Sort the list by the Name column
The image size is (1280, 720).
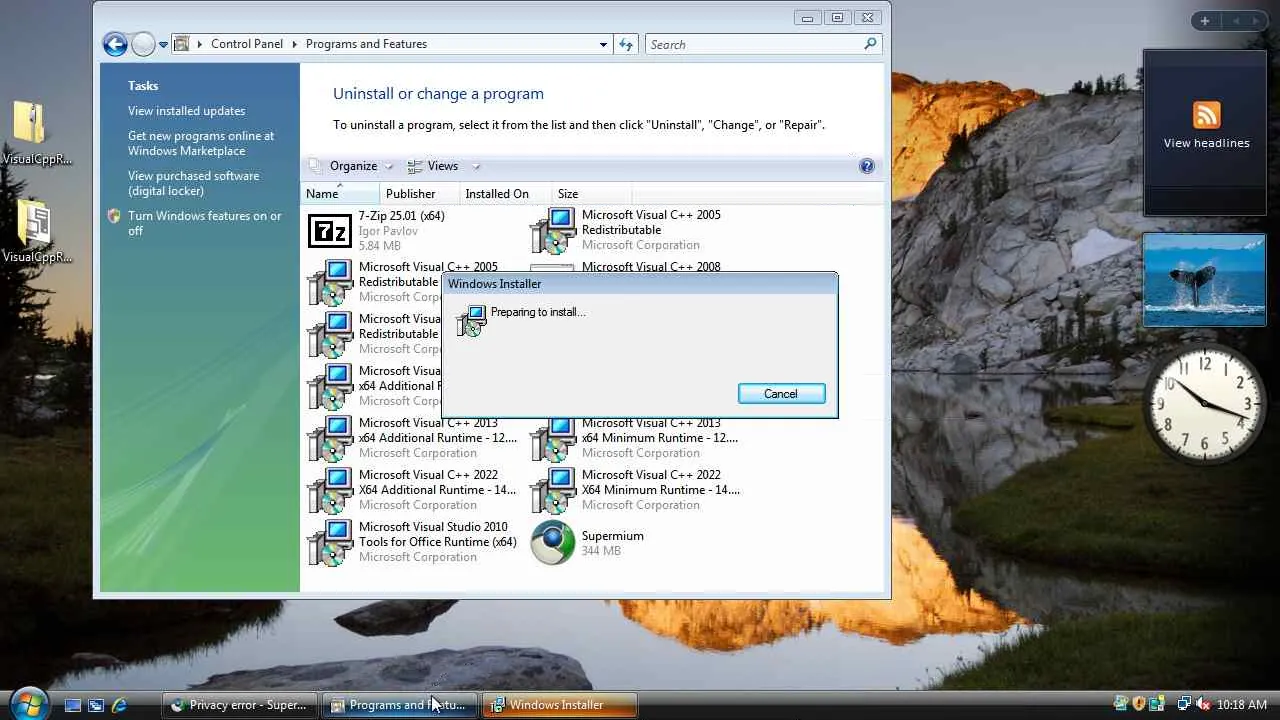340,194
